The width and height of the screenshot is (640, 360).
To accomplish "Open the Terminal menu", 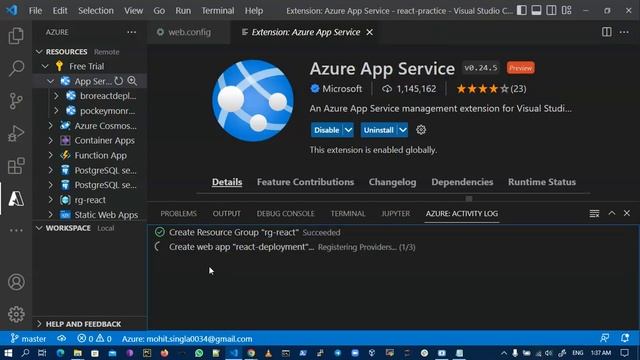I will (x=218, y=11).
